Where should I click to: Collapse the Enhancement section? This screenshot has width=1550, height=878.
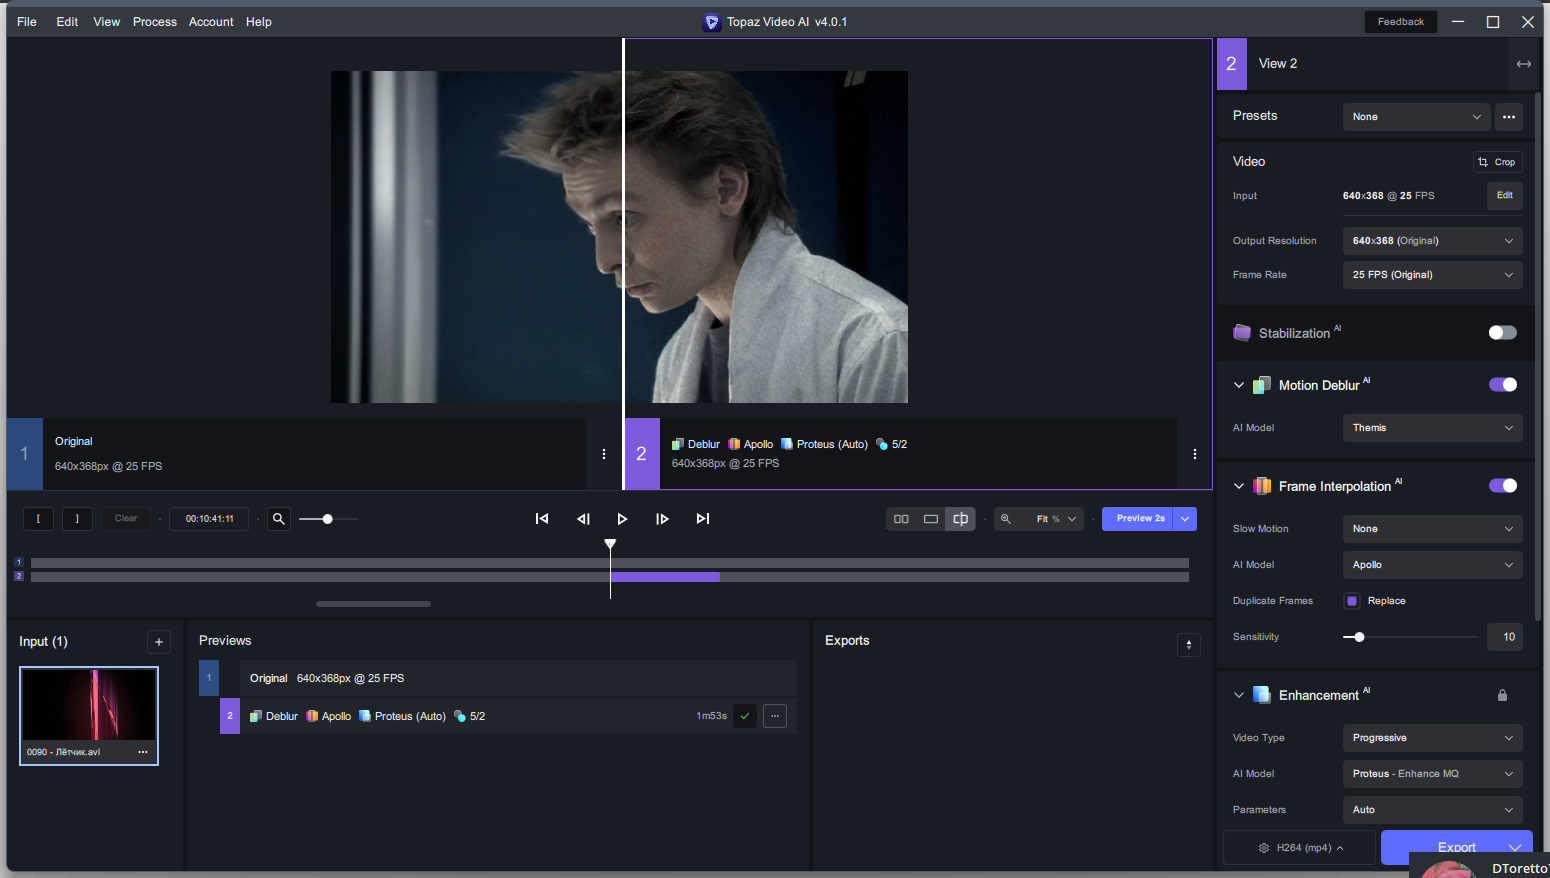[x=1239, y=695]
